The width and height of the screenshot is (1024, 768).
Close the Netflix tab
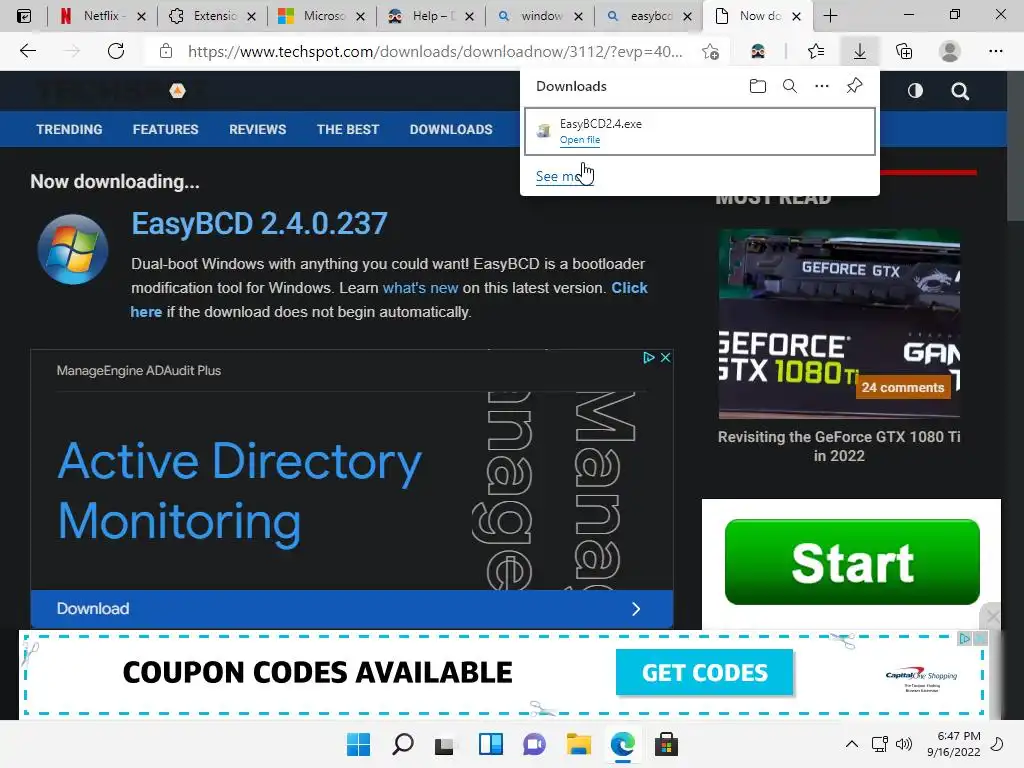coord(141,16)
